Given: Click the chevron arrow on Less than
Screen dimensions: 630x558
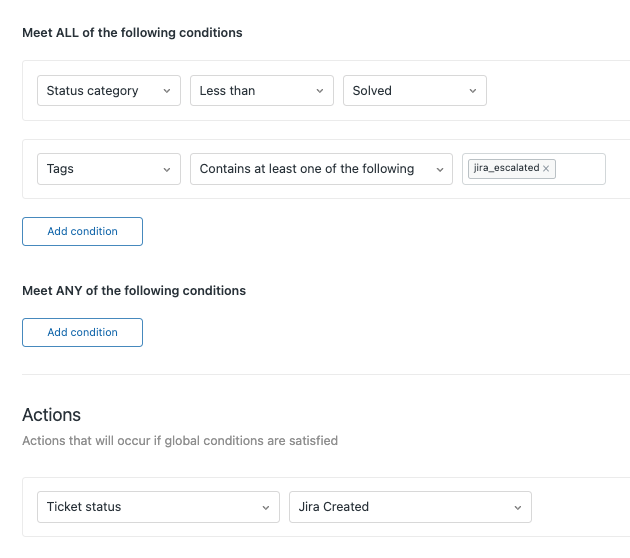Looking at the screenshot, I should [319, 91].
